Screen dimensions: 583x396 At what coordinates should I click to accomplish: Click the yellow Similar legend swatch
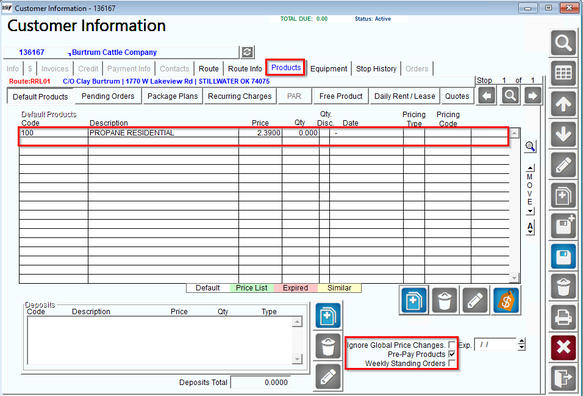pyautogui.click(x=339, y=288)
